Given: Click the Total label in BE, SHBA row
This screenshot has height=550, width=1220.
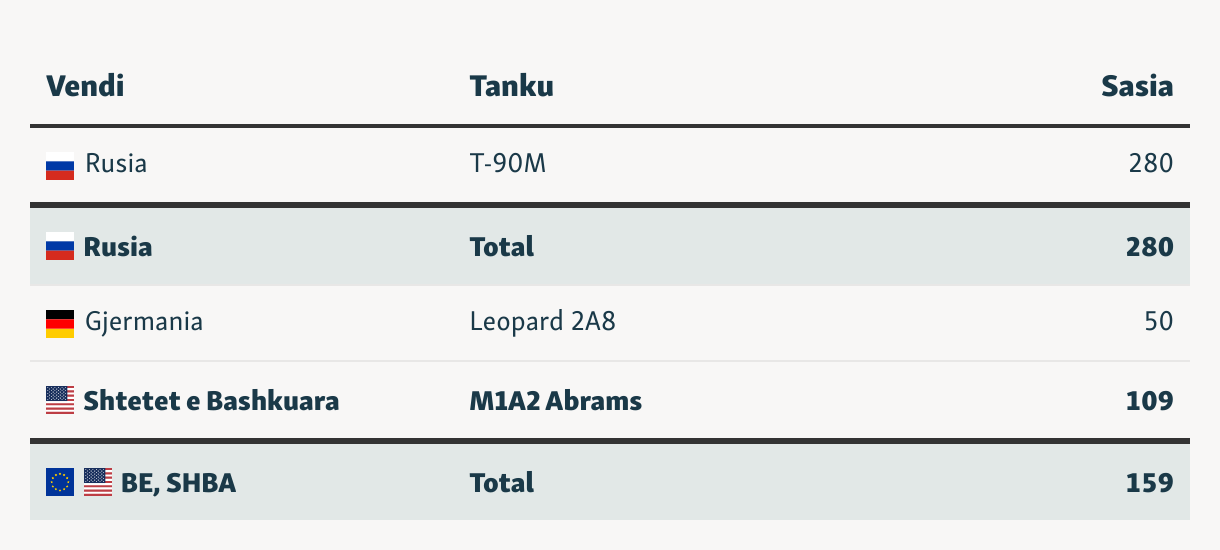Looking at the screenshot, I should 502,483.
